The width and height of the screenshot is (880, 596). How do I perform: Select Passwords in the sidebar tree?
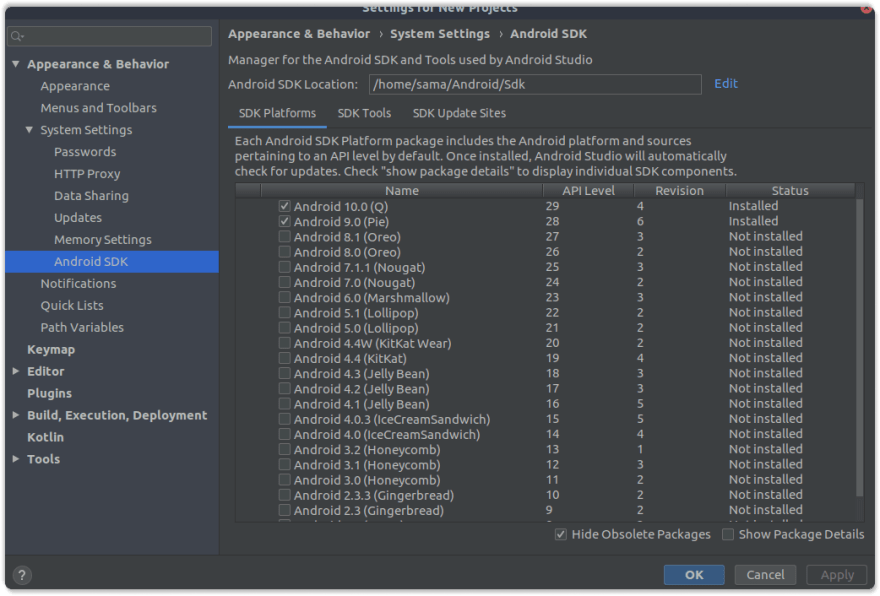pyautogui.click(x=85, y=152)
